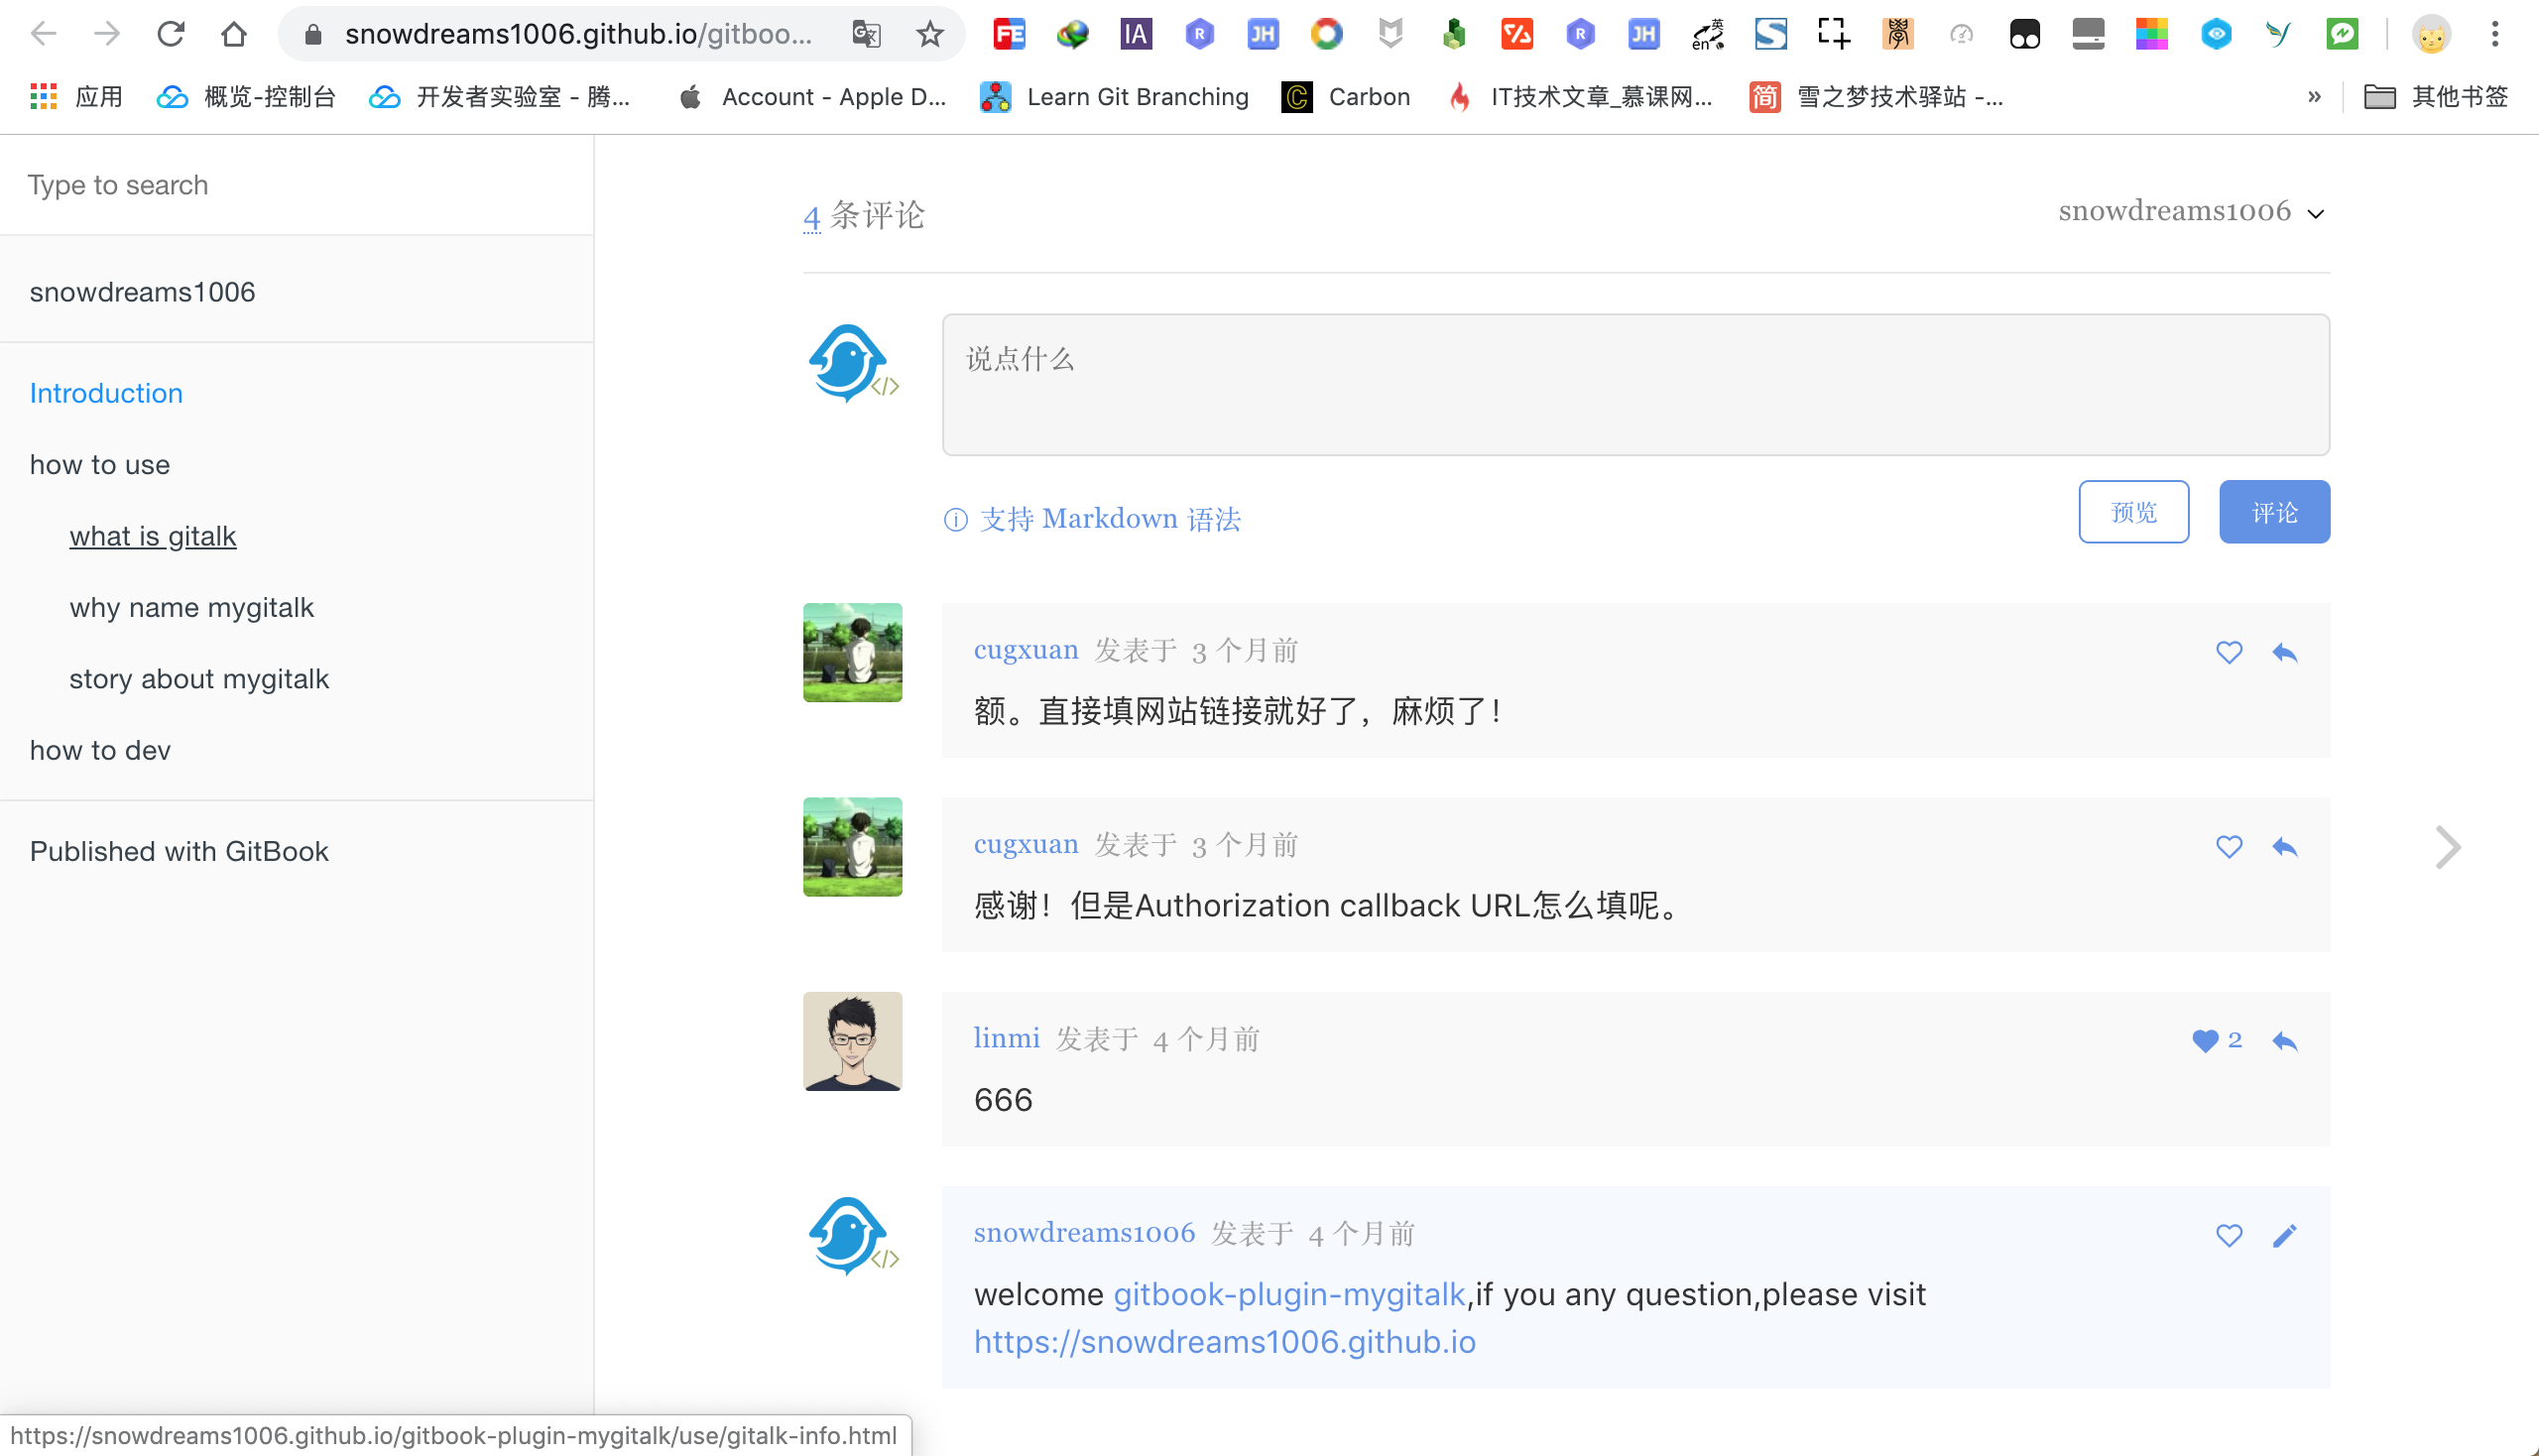Viewport: 2539px width, 1456px height.
Task: Click inside the 说点什么 comment box
Action: [x=1635, y=385]
